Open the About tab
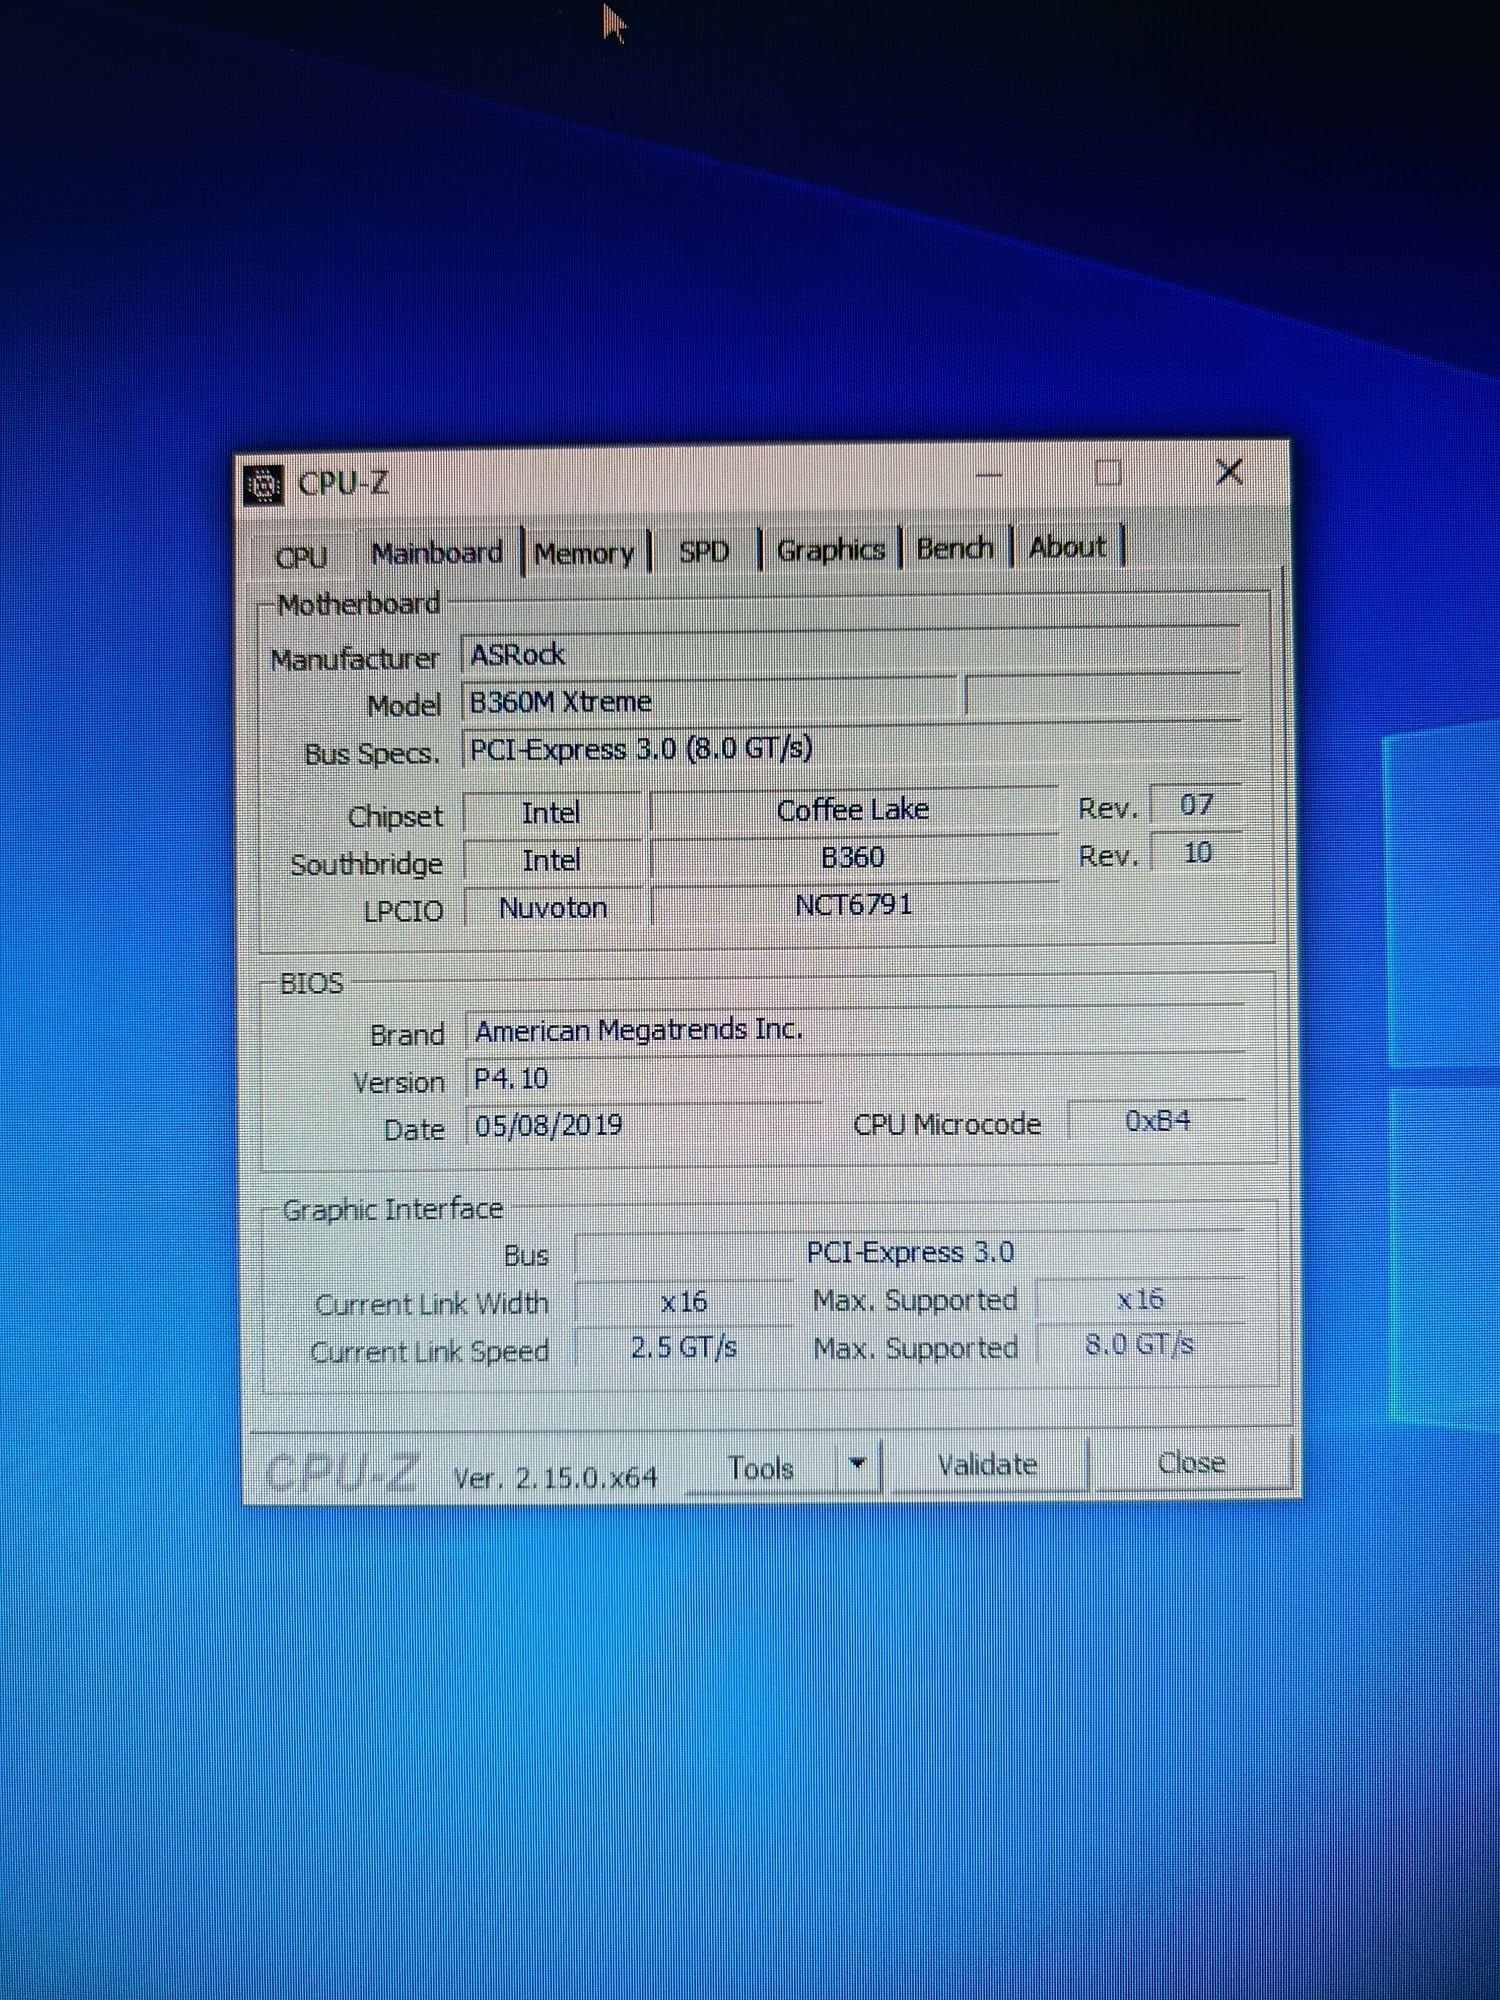The height and width of the screenshot is (2000, 1500). coord(1067,547)
